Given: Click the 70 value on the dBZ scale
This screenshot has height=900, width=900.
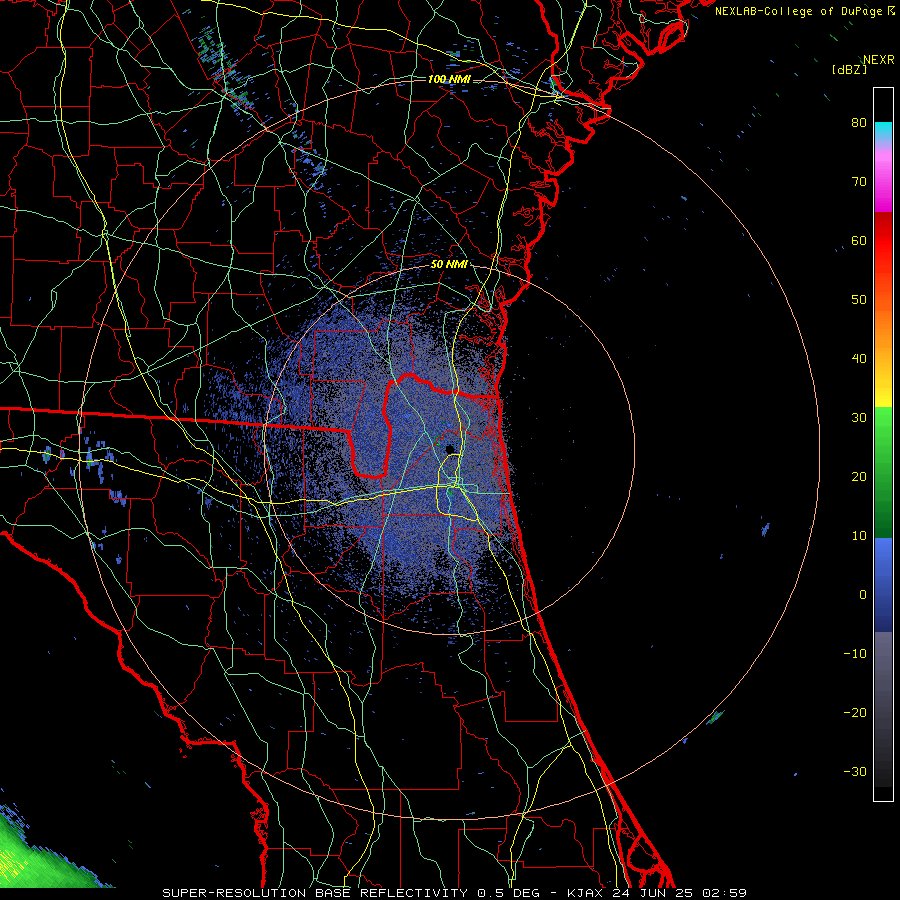Looking at the screenshot, I should click(859, 181).
